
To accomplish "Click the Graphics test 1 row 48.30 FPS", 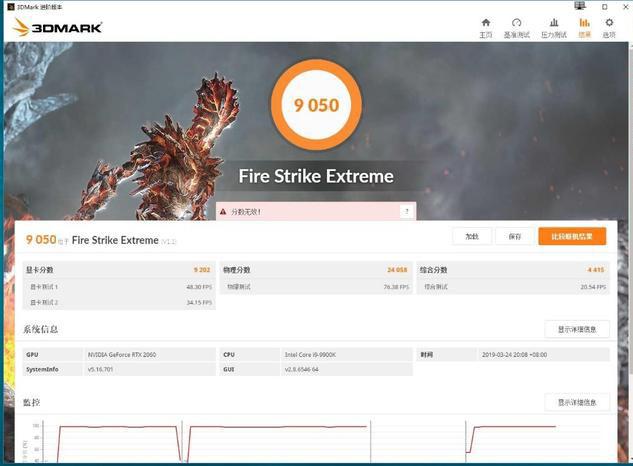I will (119, 287).
